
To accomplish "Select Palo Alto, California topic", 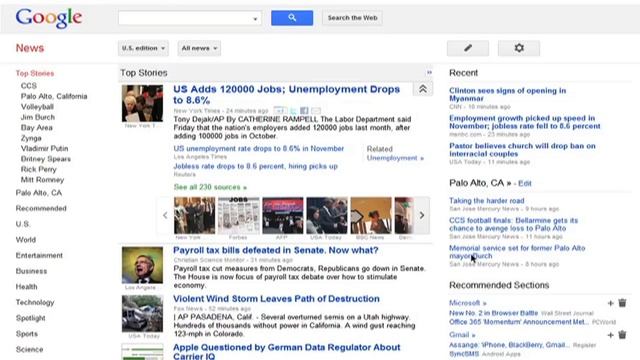I will [54, 96].
